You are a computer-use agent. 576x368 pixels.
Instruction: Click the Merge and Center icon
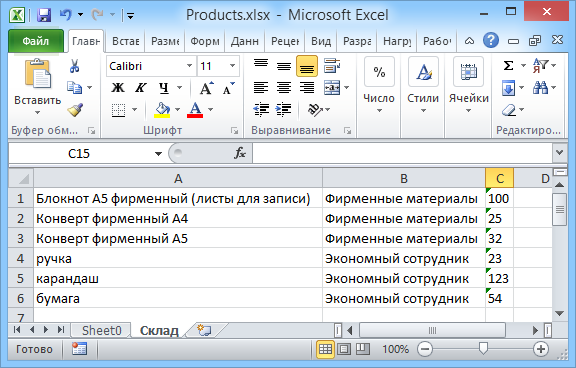(x=332, y=88)
